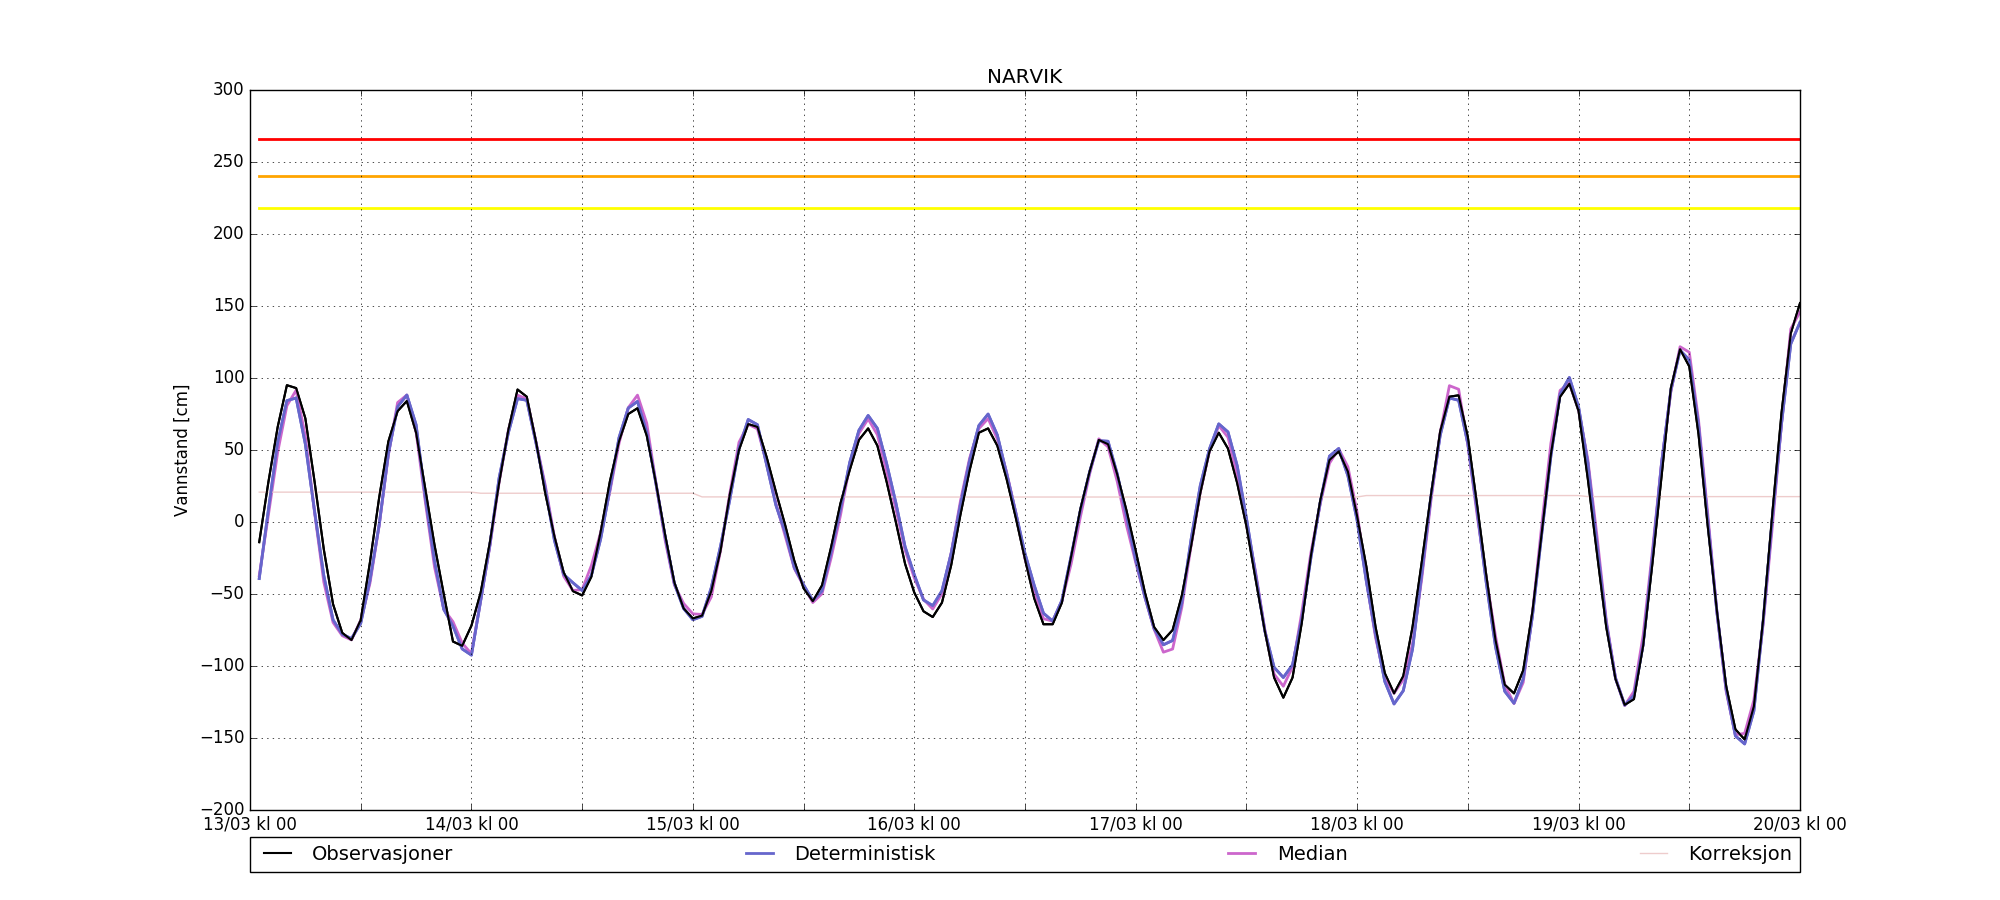Click the Korreksjon legend label
2000x900 pixels.
tap(1739, 854)
